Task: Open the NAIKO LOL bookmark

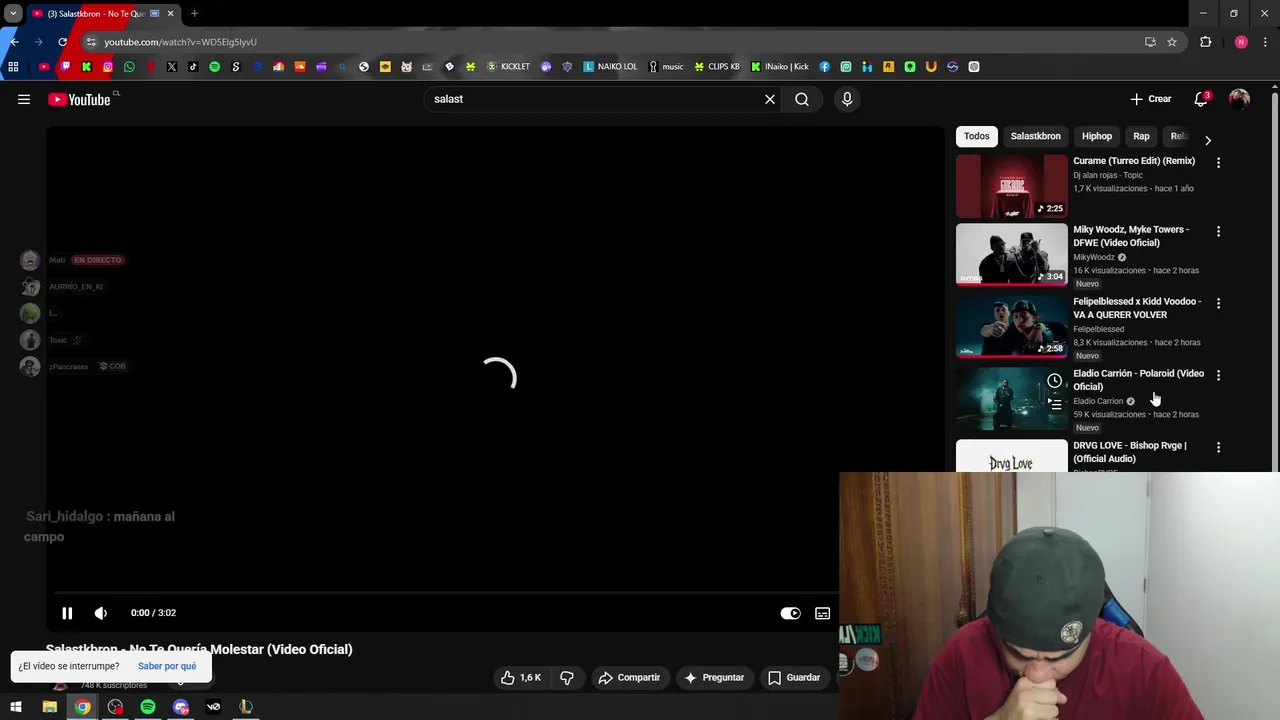Action: pos(610,67)
